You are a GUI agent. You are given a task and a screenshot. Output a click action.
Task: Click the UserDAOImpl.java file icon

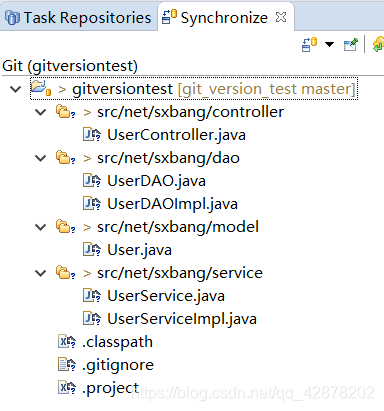[92, 204]
